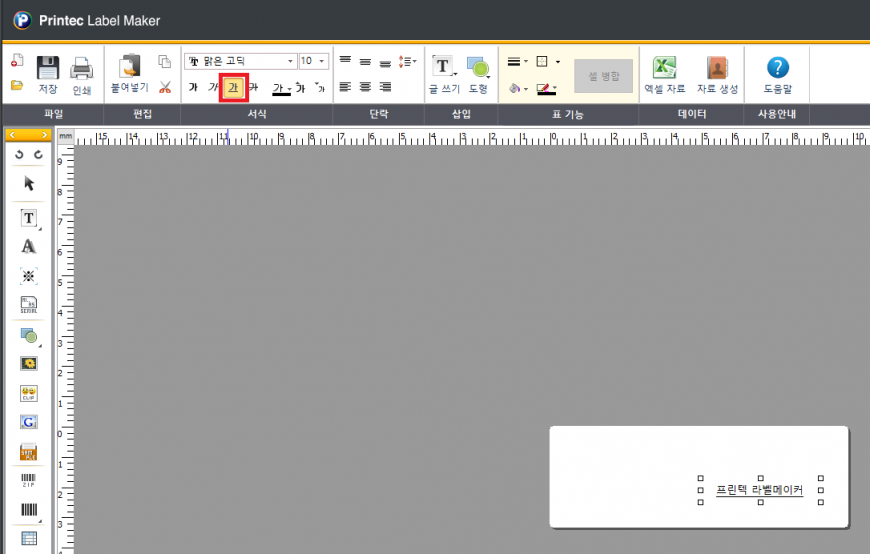This screenshot has width=870, height=554.
Task: Open the CLIP clipart tool
Action: pyautogui.click(x=29, y=394)
